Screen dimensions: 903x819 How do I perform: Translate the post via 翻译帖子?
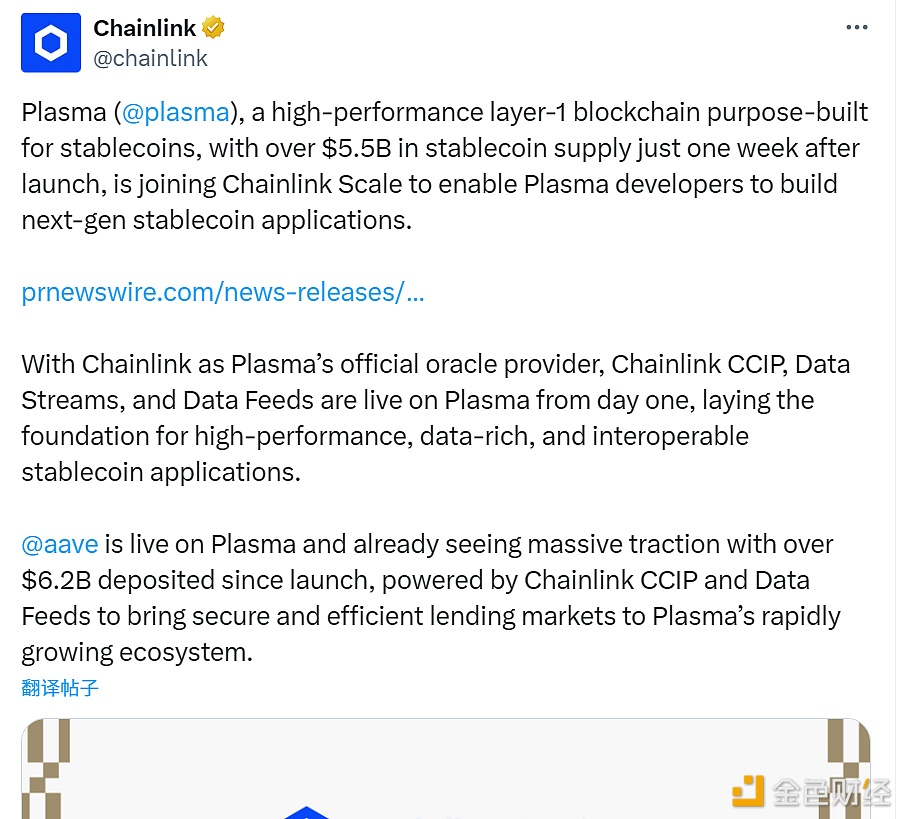pyautogui.click(x=60, y=688)
